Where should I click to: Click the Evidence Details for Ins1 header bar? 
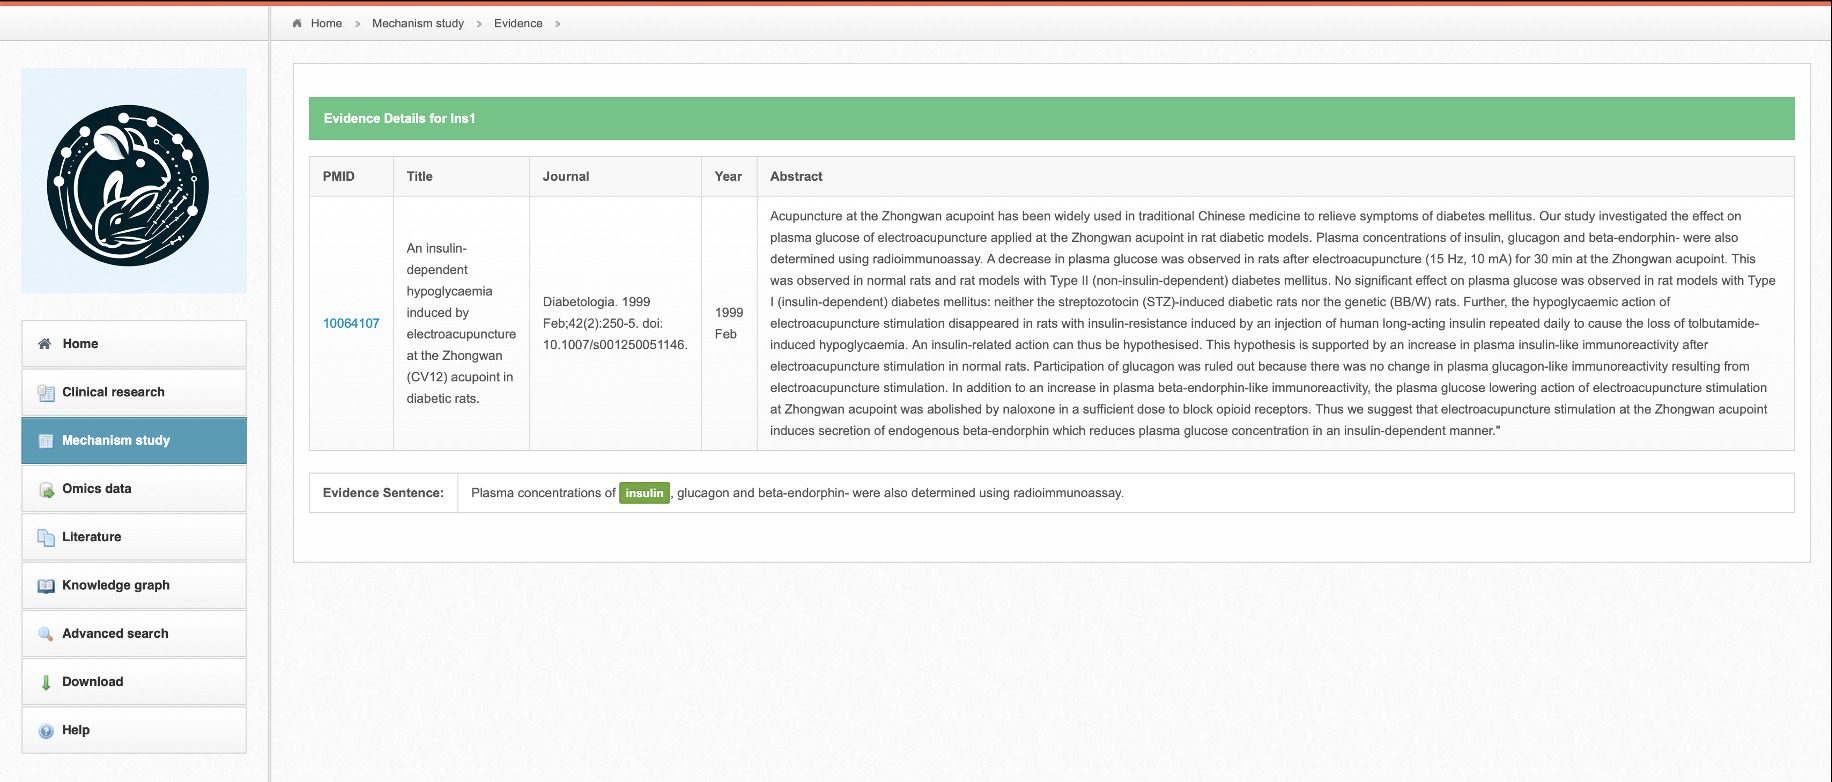1051,118
